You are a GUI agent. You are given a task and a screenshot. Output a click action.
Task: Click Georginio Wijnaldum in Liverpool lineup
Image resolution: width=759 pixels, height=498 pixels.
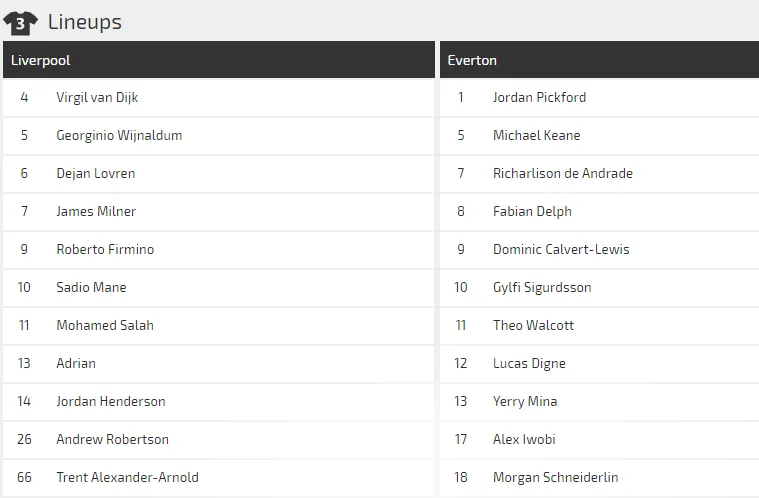tap(119, 135)
